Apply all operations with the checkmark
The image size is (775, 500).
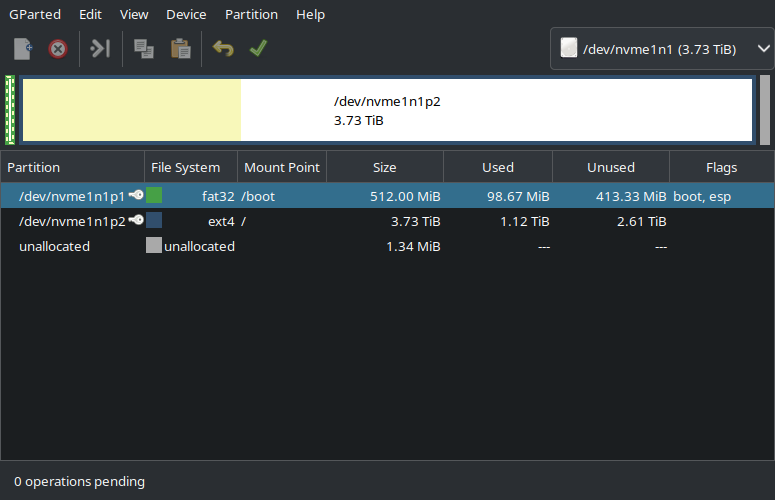[x=258, y=48]
